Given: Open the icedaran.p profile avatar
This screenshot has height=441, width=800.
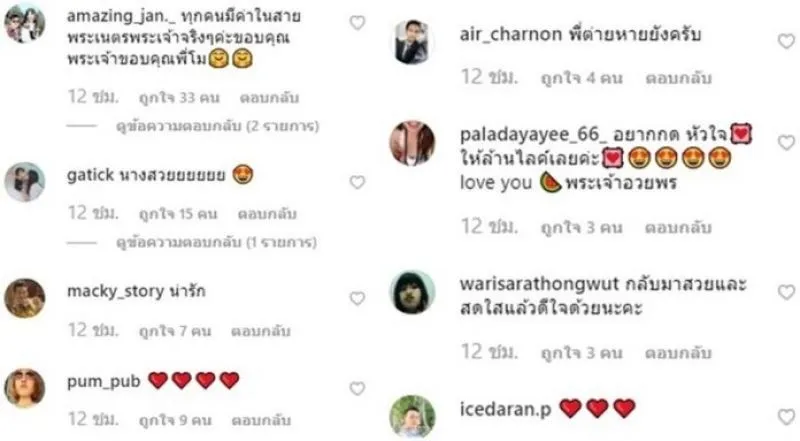Looking at the screenshot, I should click(412, 416).
